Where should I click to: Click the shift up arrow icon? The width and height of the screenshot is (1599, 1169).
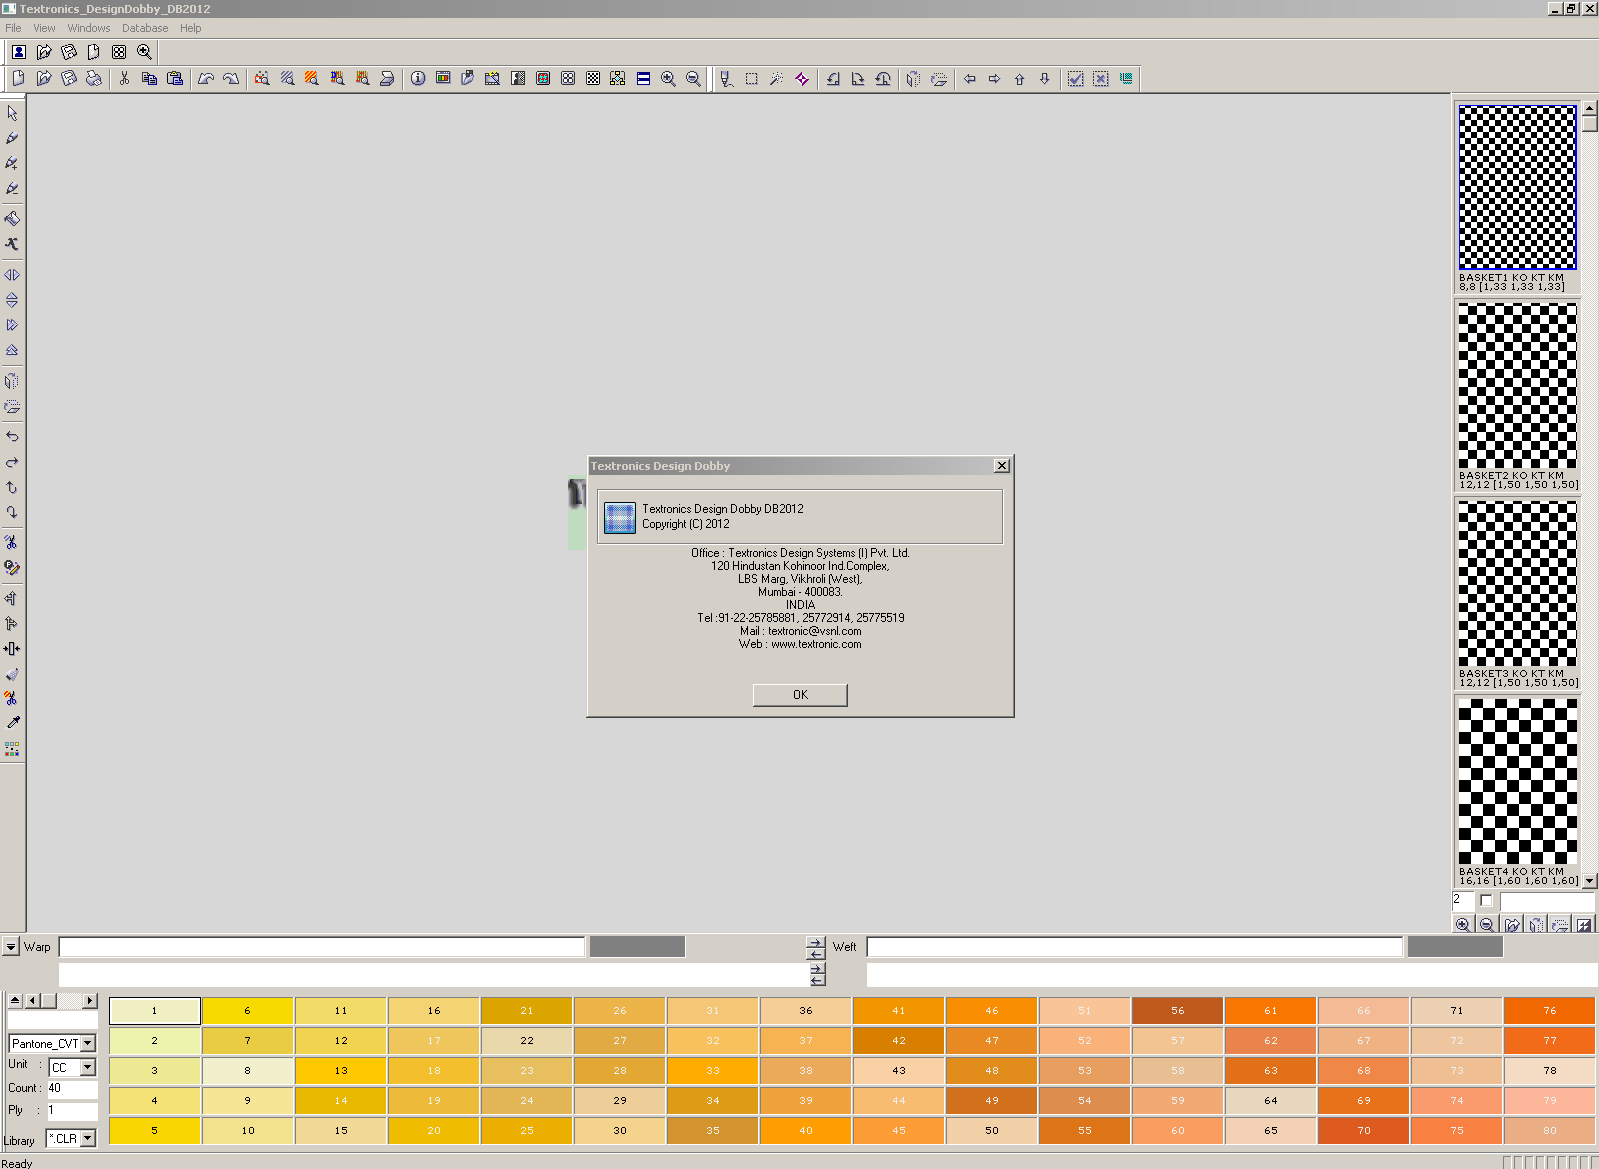[1020, 79]
